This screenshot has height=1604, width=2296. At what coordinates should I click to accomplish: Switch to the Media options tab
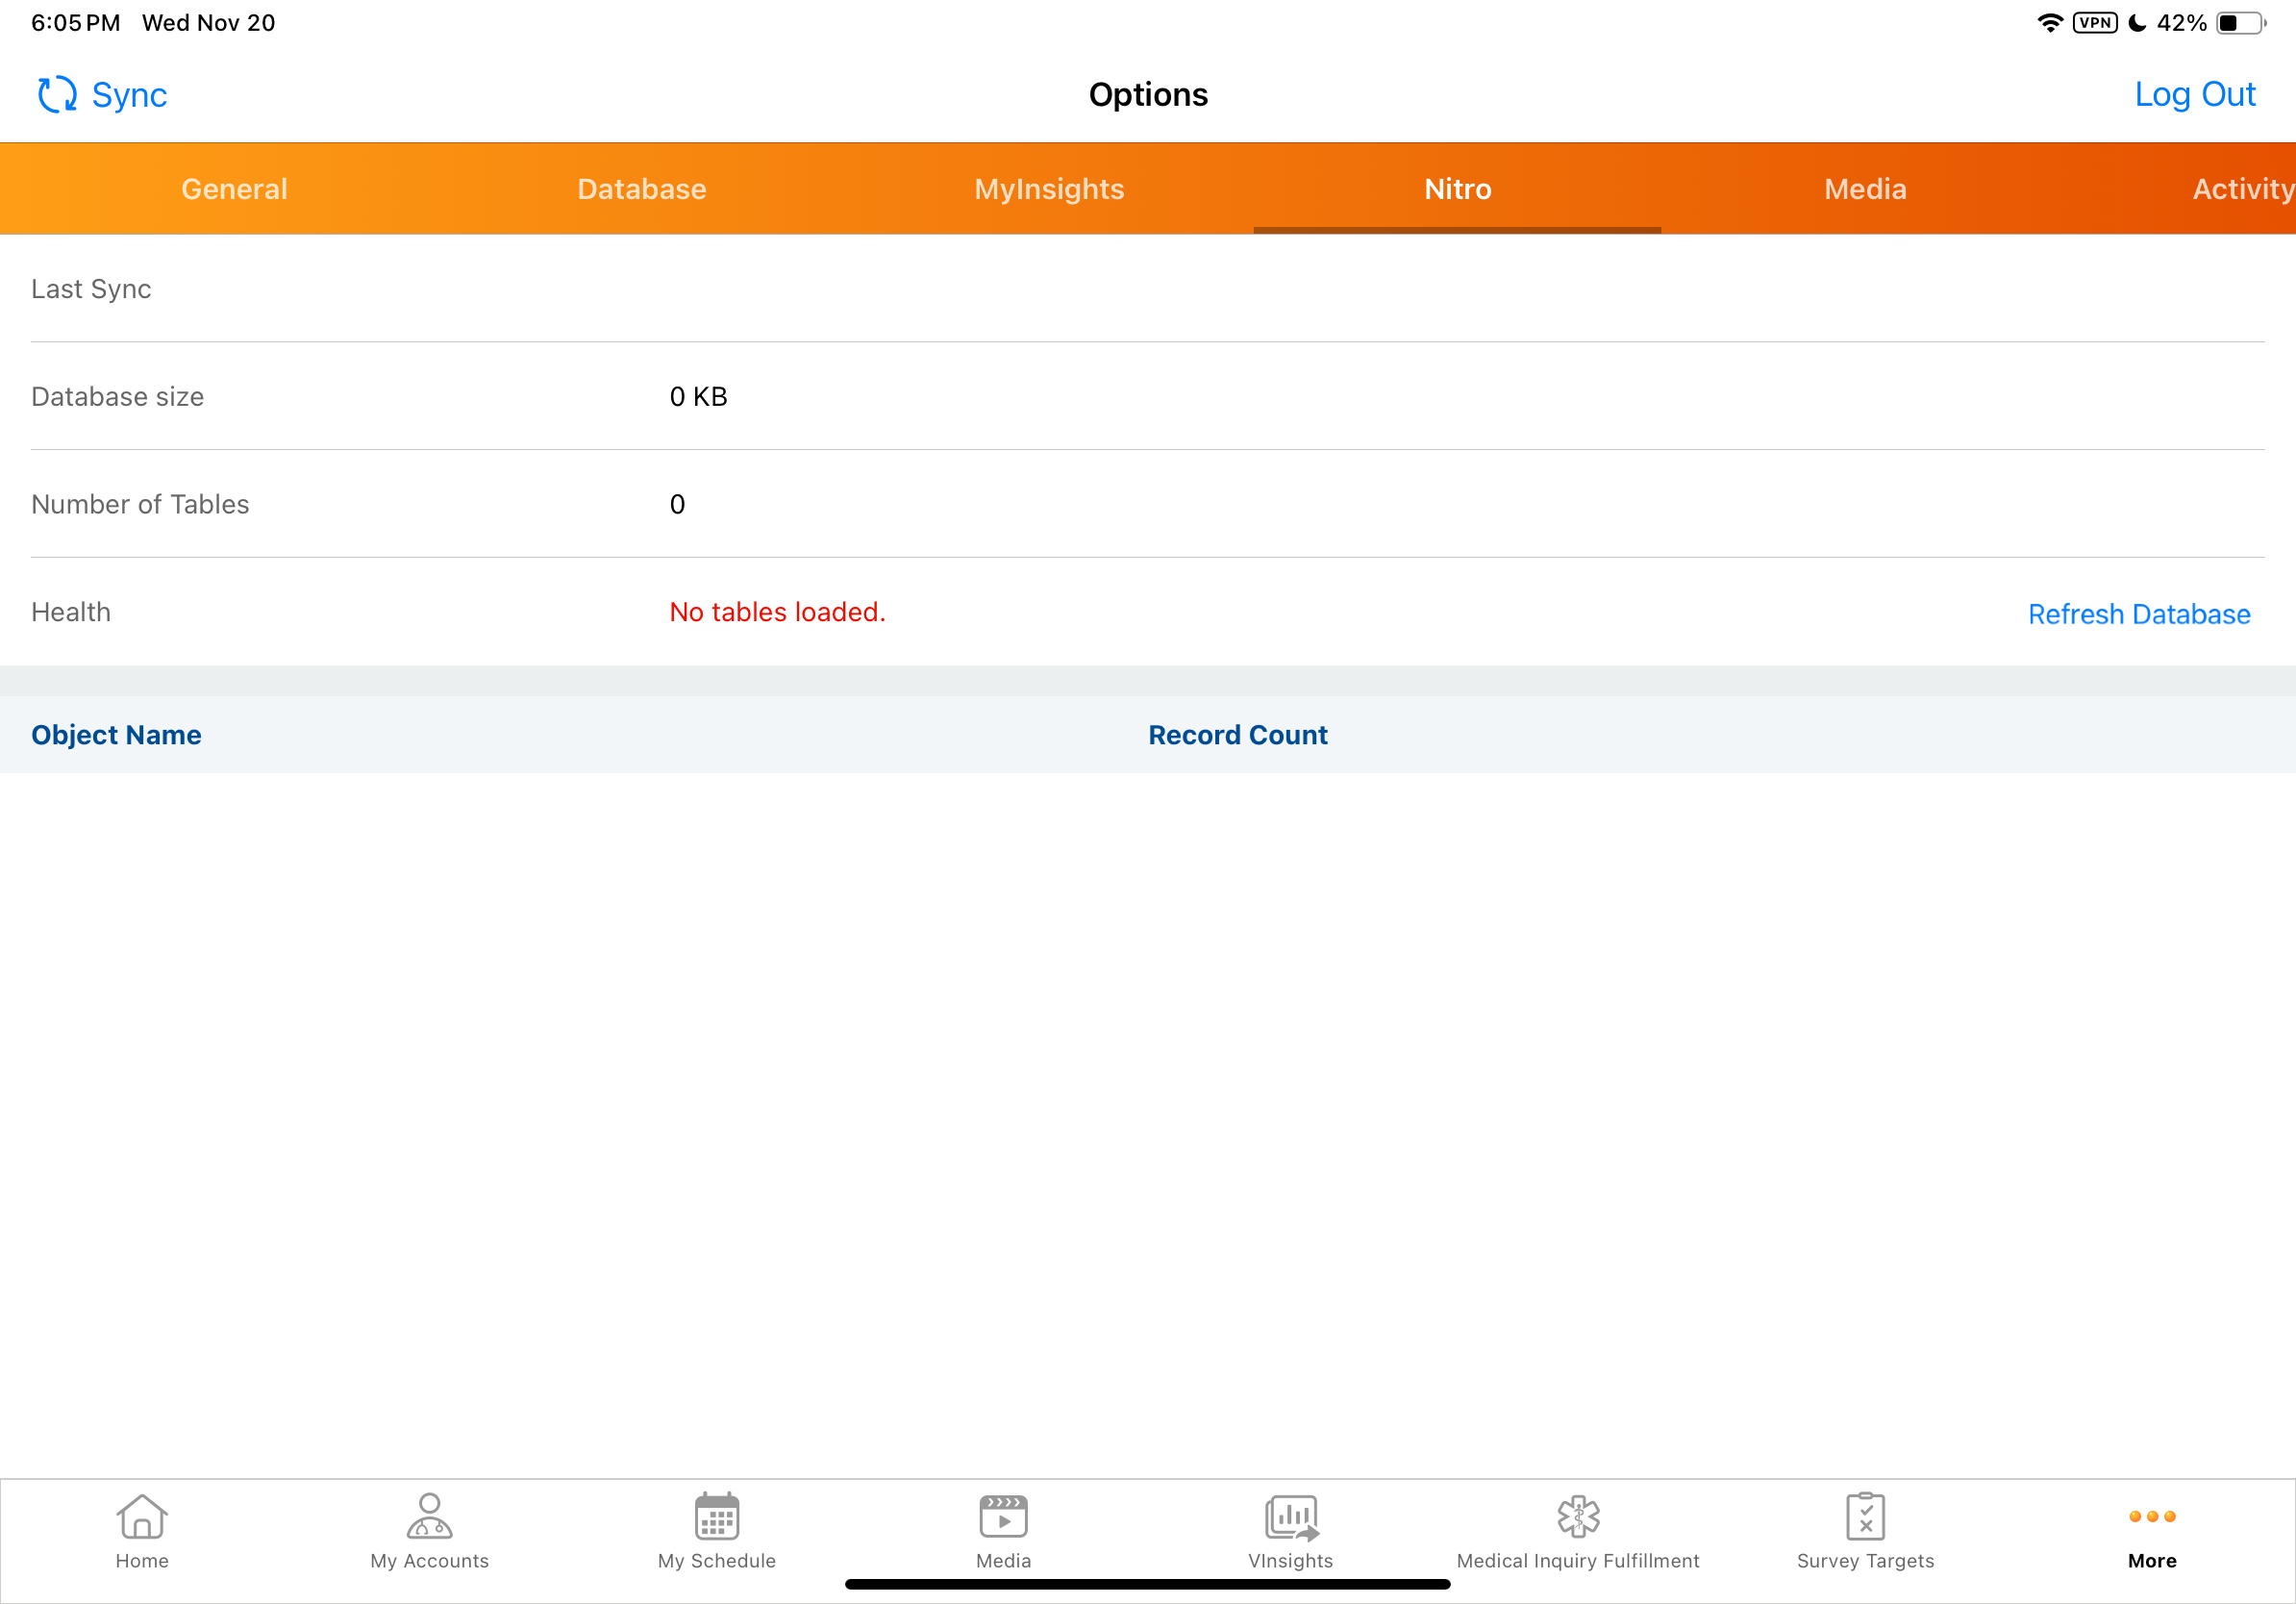(1865, 189)
